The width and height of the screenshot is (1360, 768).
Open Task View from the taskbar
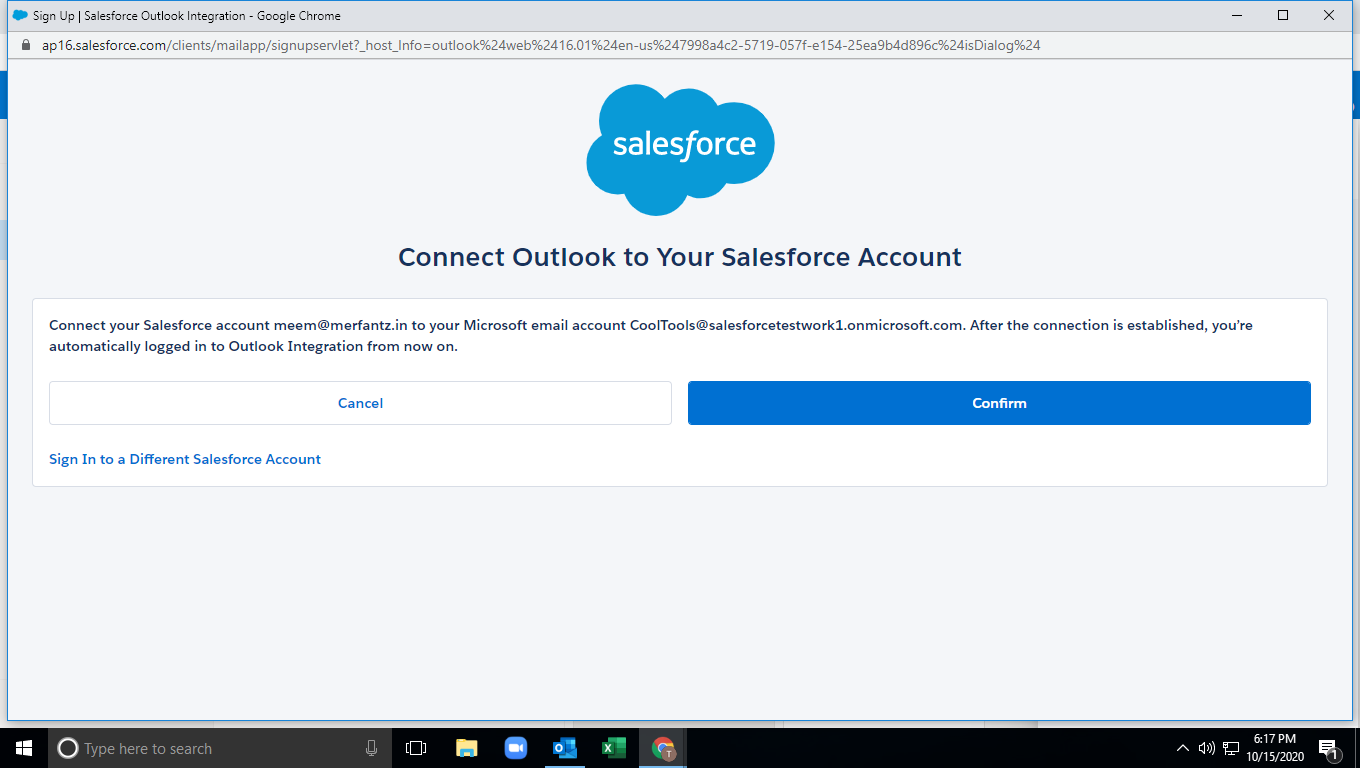tap(416, 748)
